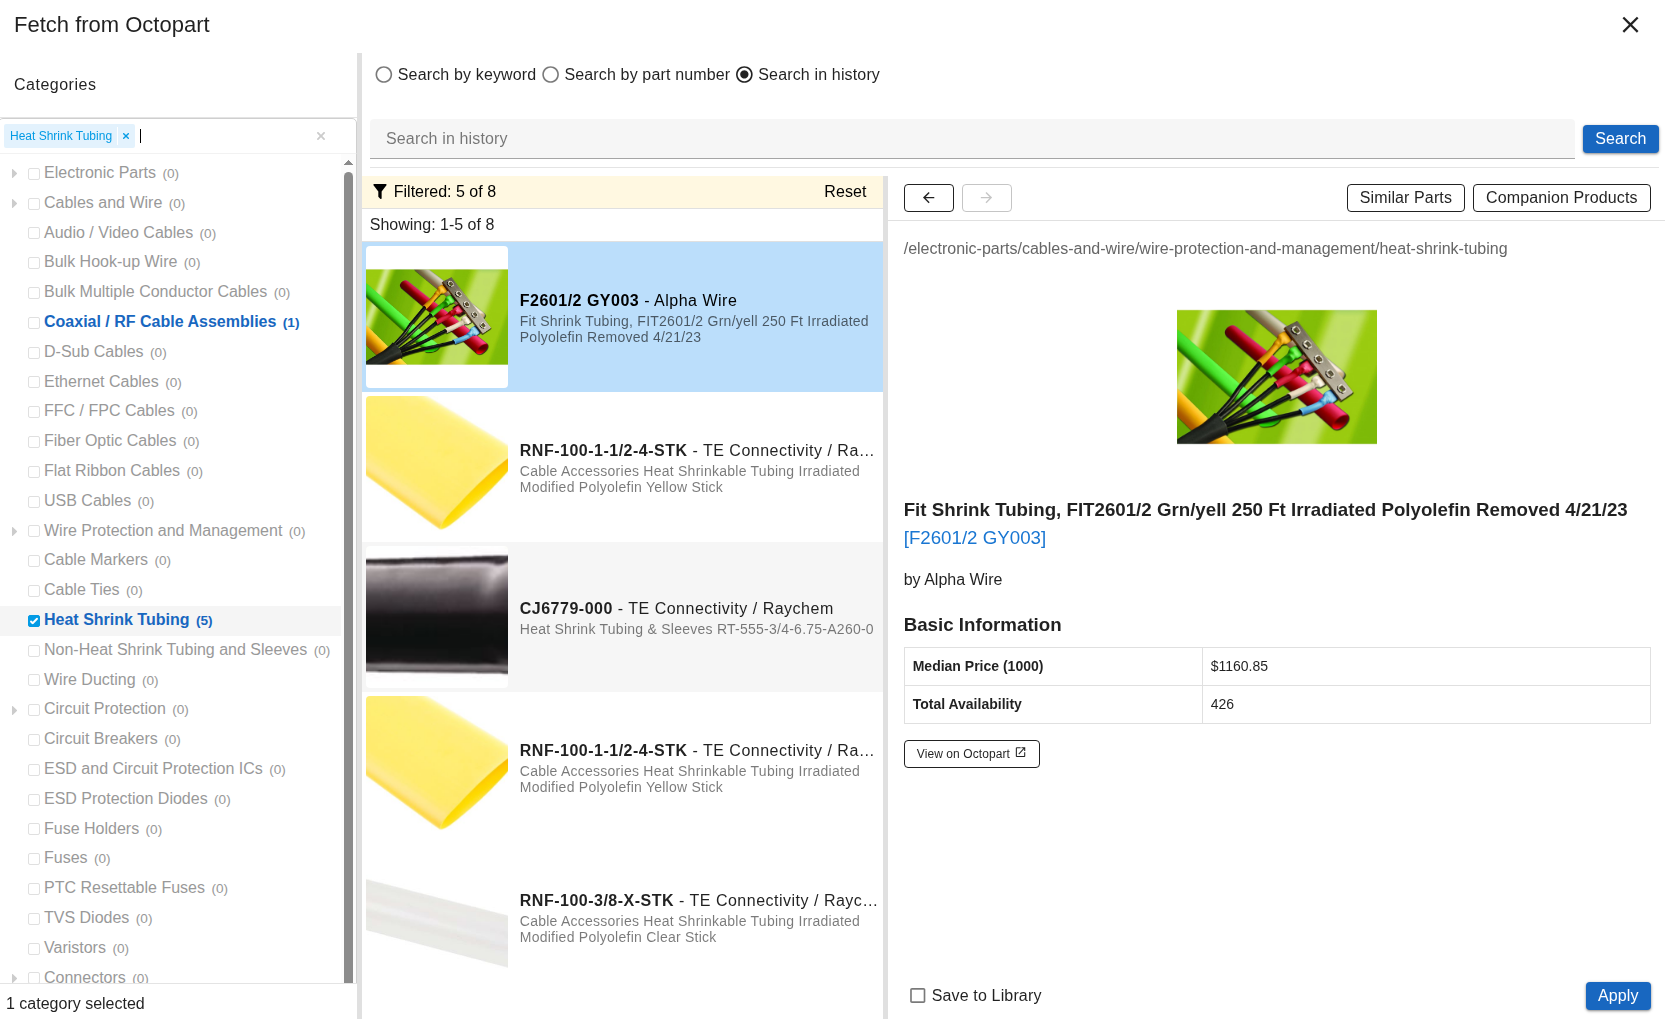Select Audio / Video Cables category
The height and width of the screenshot is (1019, 1665).
click(x=118, y=233)
